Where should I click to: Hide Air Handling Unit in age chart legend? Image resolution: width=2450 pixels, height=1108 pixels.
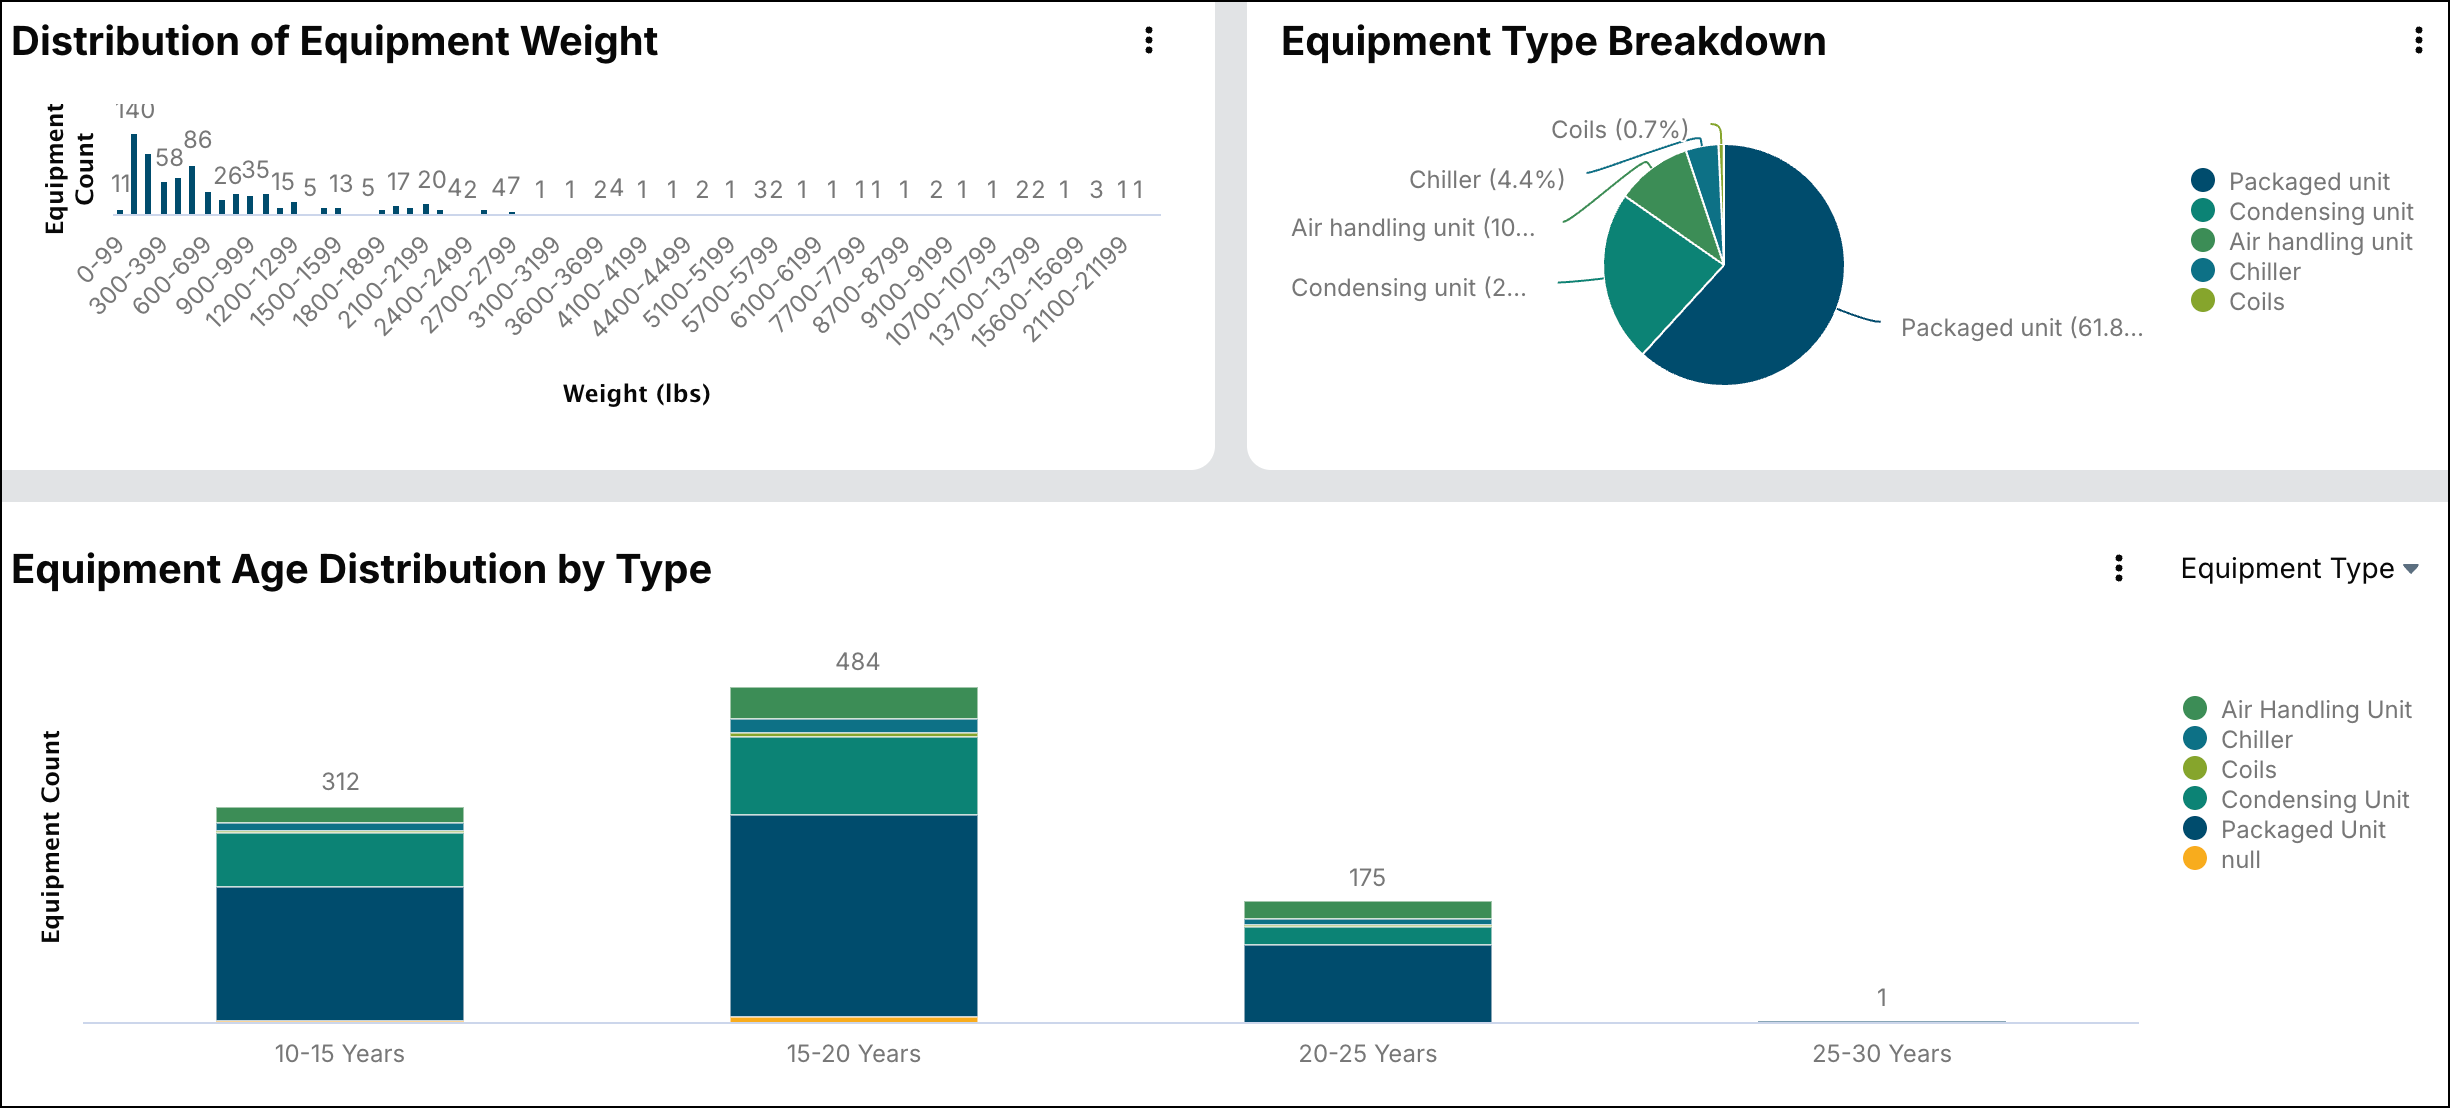[2315, 710]
